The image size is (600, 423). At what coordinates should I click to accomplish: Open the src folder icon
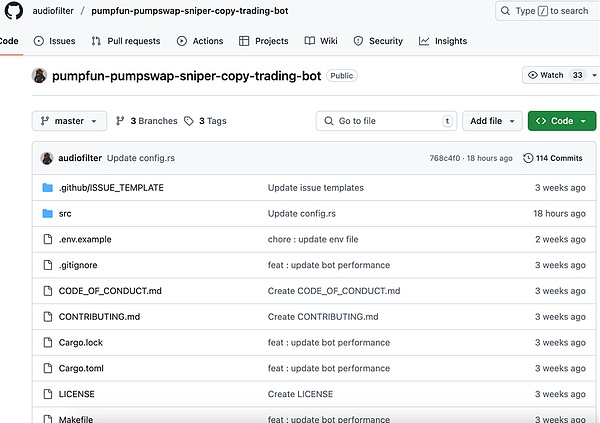tap(47, 213)
